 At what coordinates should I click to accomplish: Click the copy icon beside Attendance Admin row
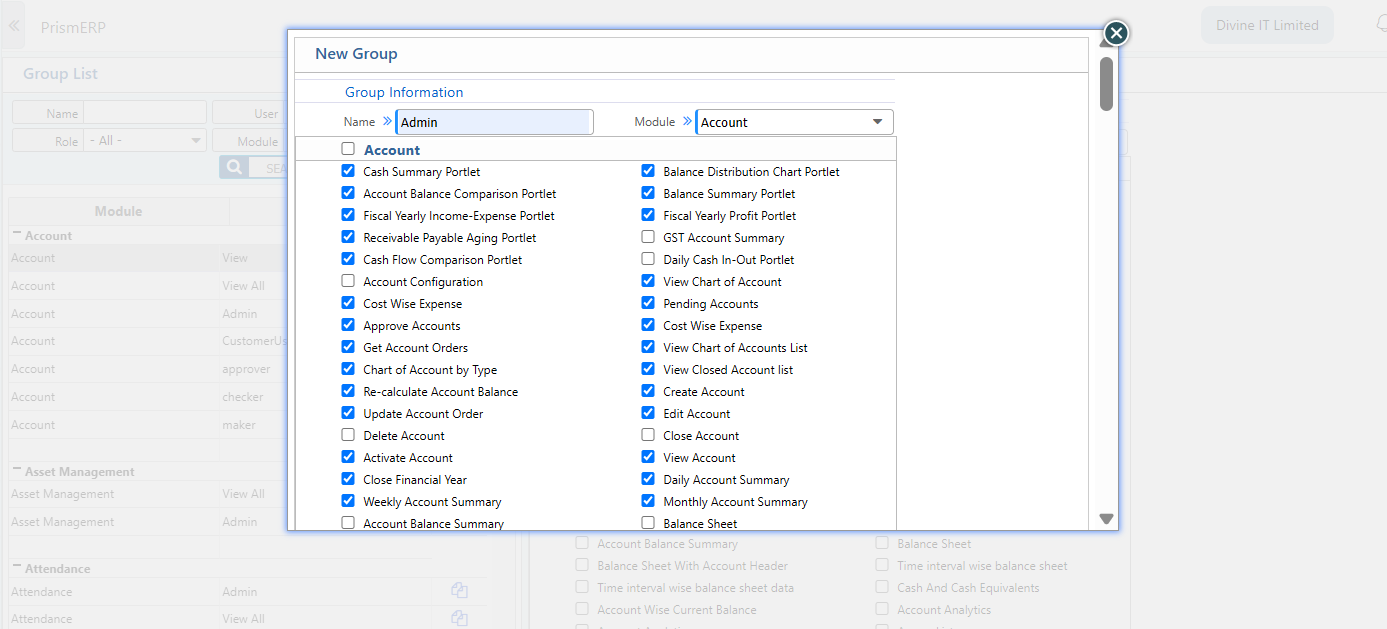pyautogui.click(x=459, y=590)
